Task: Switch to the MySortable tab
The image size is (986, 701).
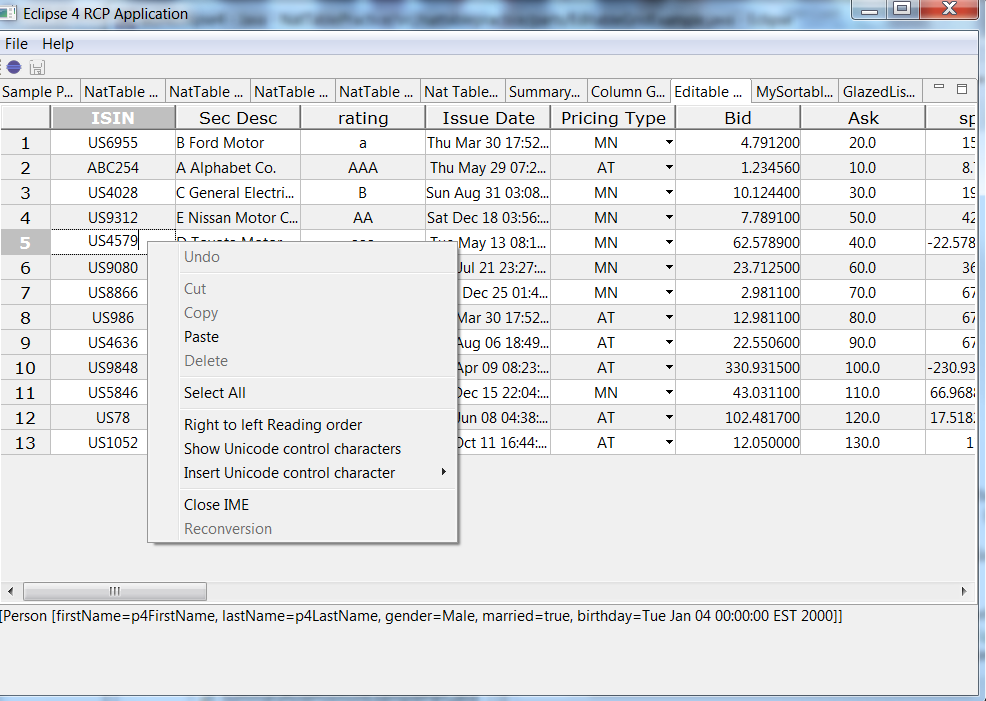Action: (794, 92)
